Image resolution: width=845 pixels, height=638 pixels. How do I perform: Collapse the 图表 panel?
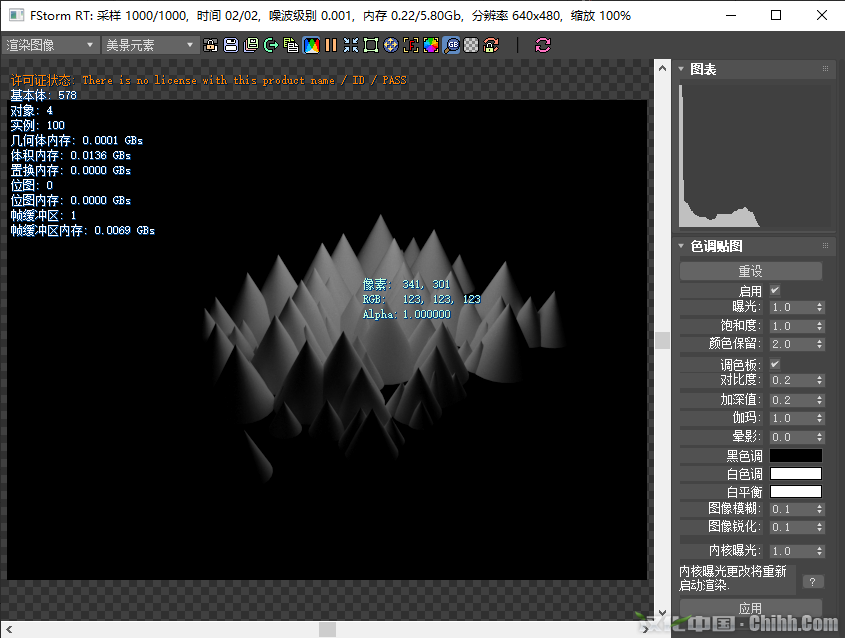coord(682,70)
